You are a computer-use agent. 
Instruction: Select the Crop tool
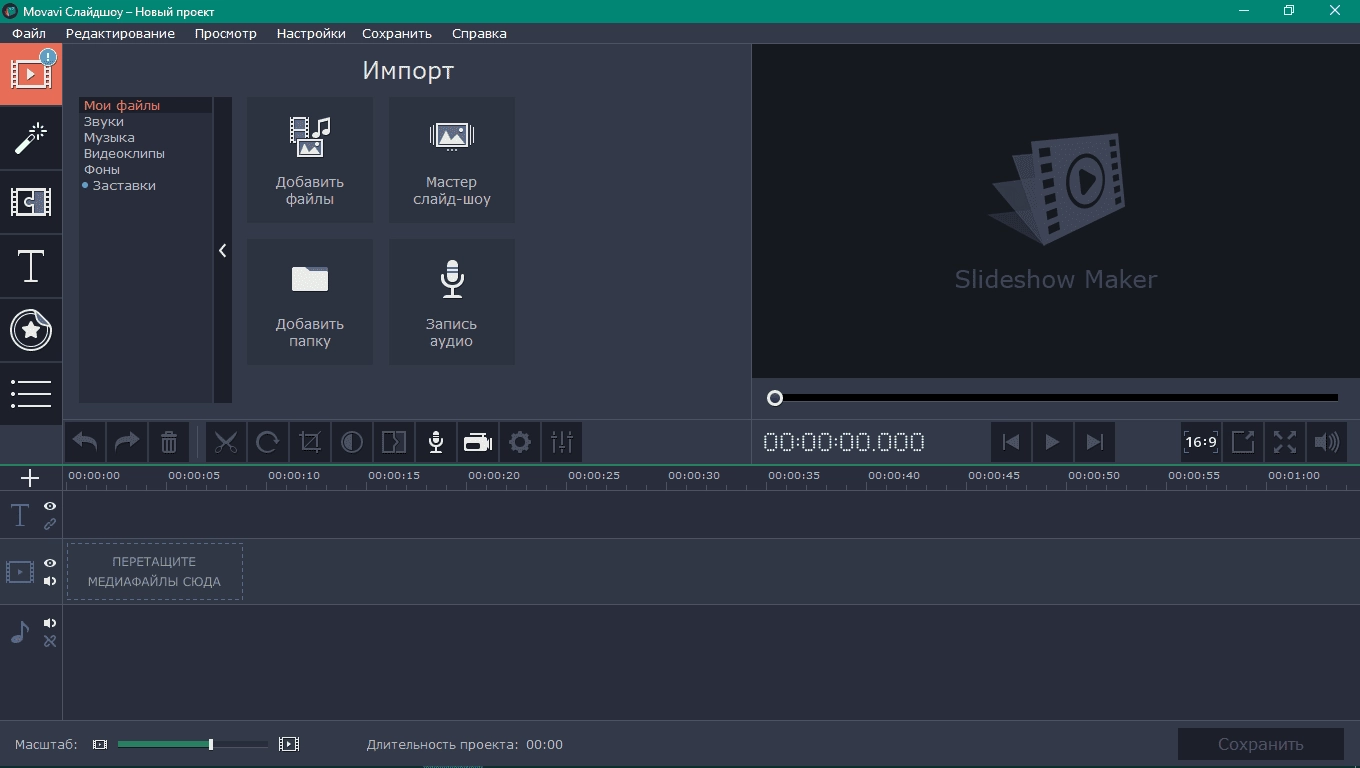click(x=310, y=442)
